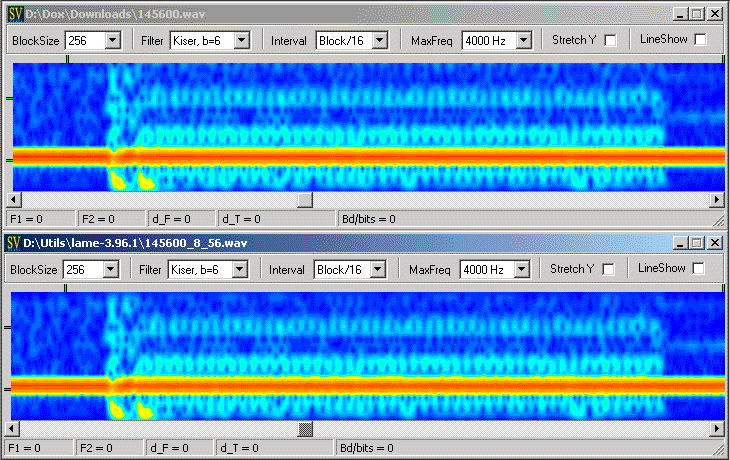
Task: Expand Interval dropdown in bottom window
Action: (x=377, y=269)
